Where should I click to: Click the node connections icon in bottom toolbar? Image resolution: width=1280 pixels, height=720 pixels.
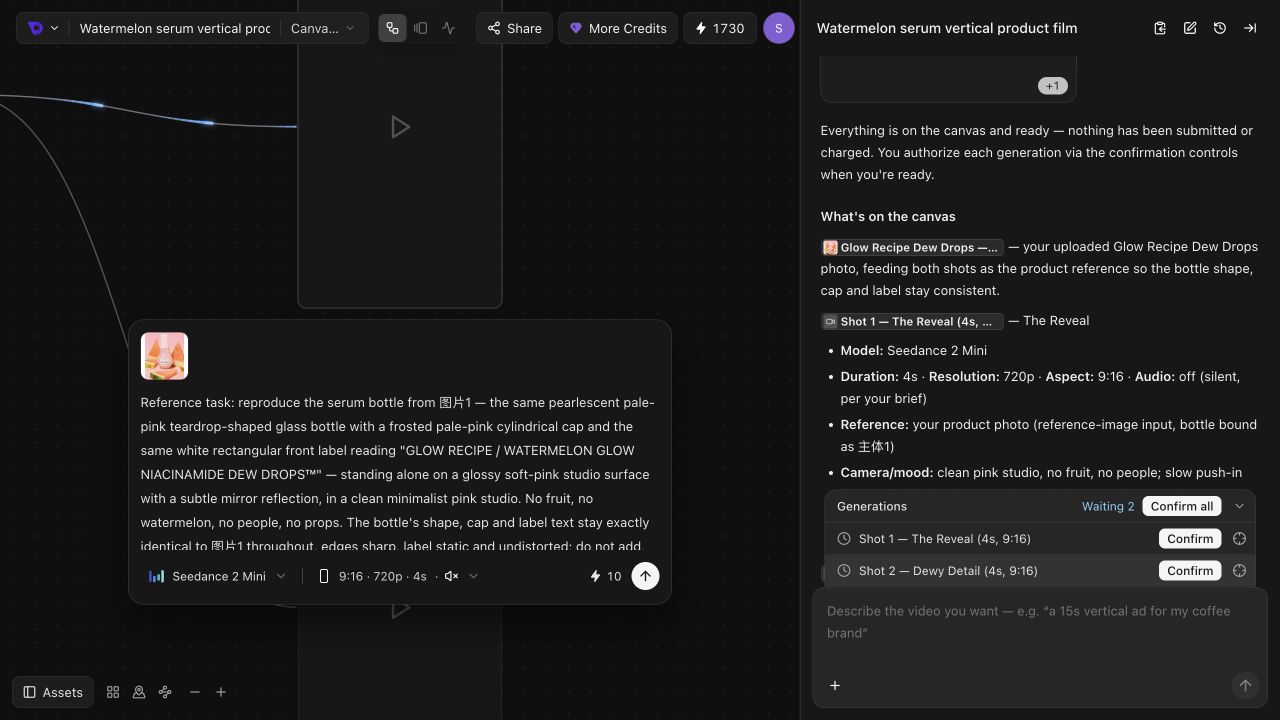(x=165, y=692)
